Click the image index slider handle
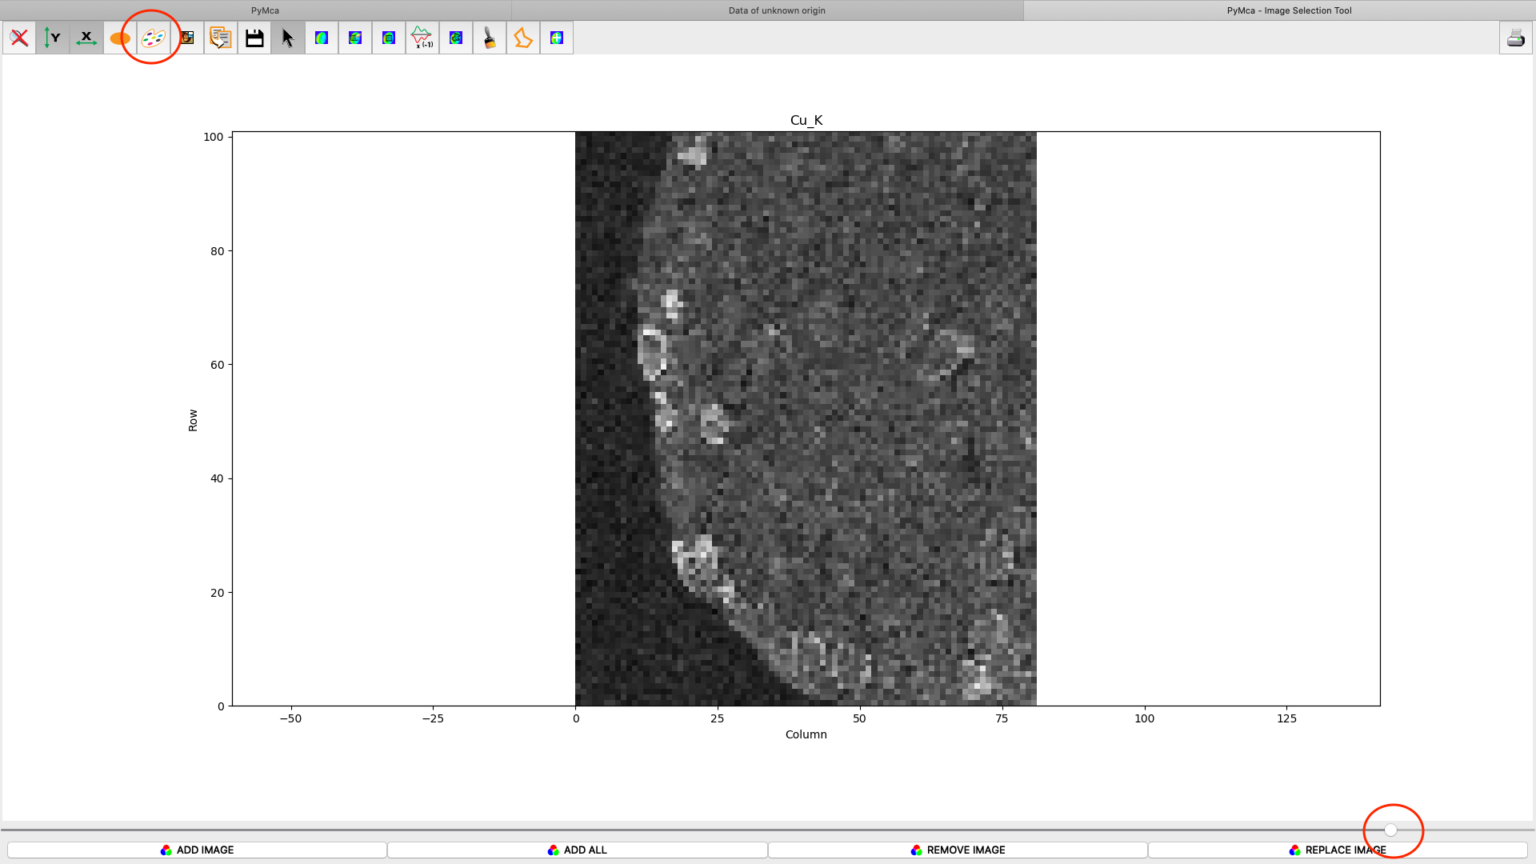The height and width of the screenshot is (864, 1536). click(1391, 830)
